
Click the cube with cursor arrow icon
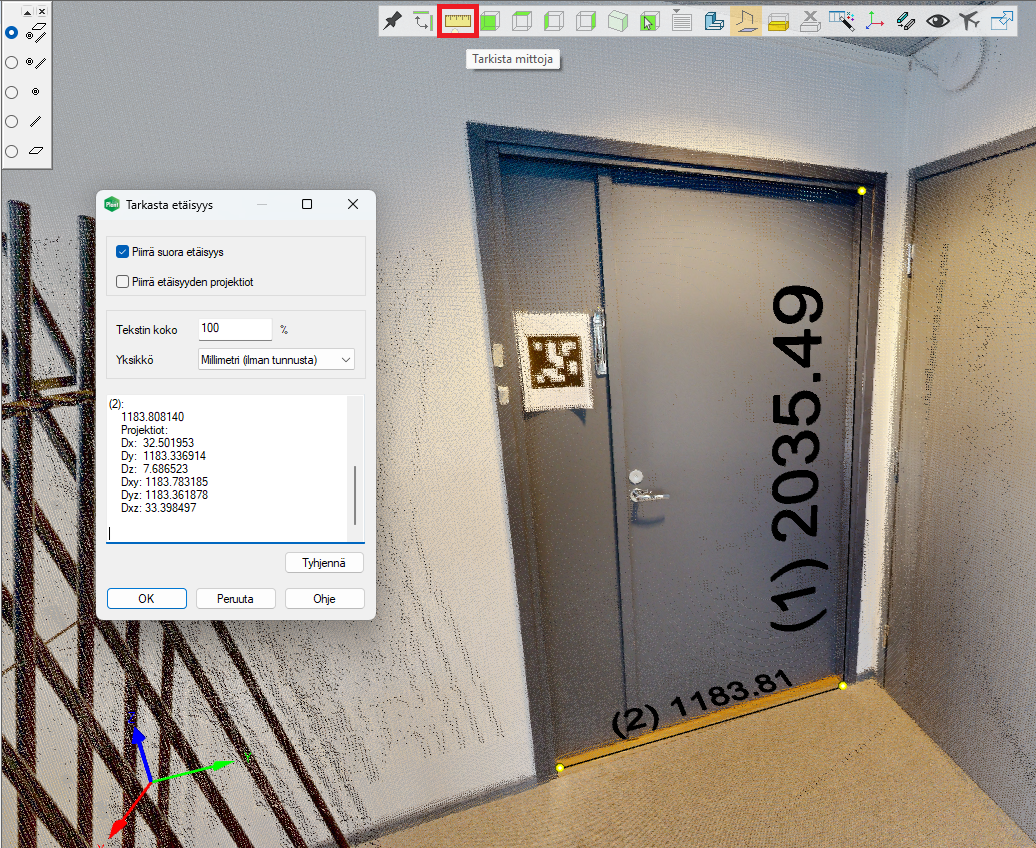point(650,21)
